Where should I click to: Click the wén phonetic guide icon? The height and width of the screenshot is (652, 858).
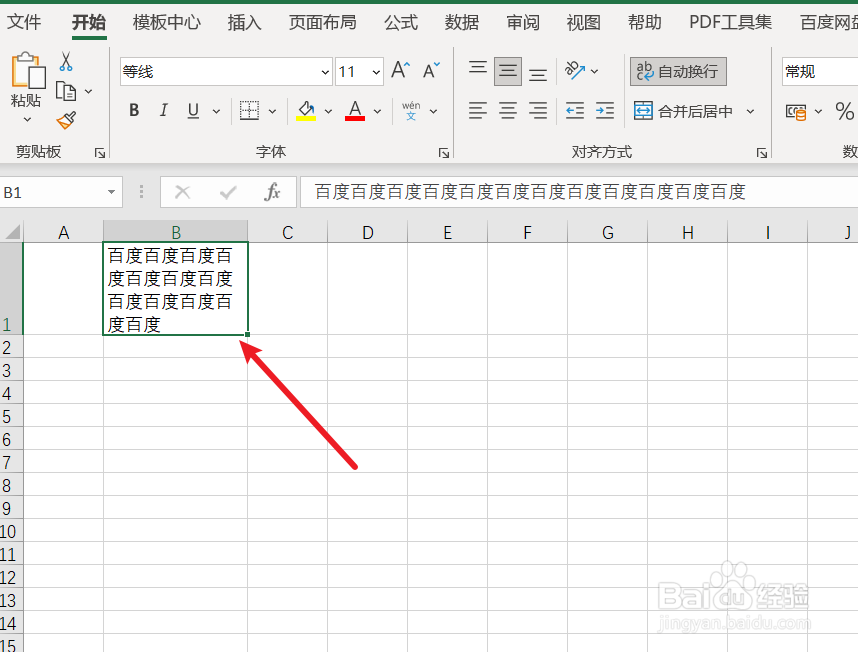[x=411, y=110]
